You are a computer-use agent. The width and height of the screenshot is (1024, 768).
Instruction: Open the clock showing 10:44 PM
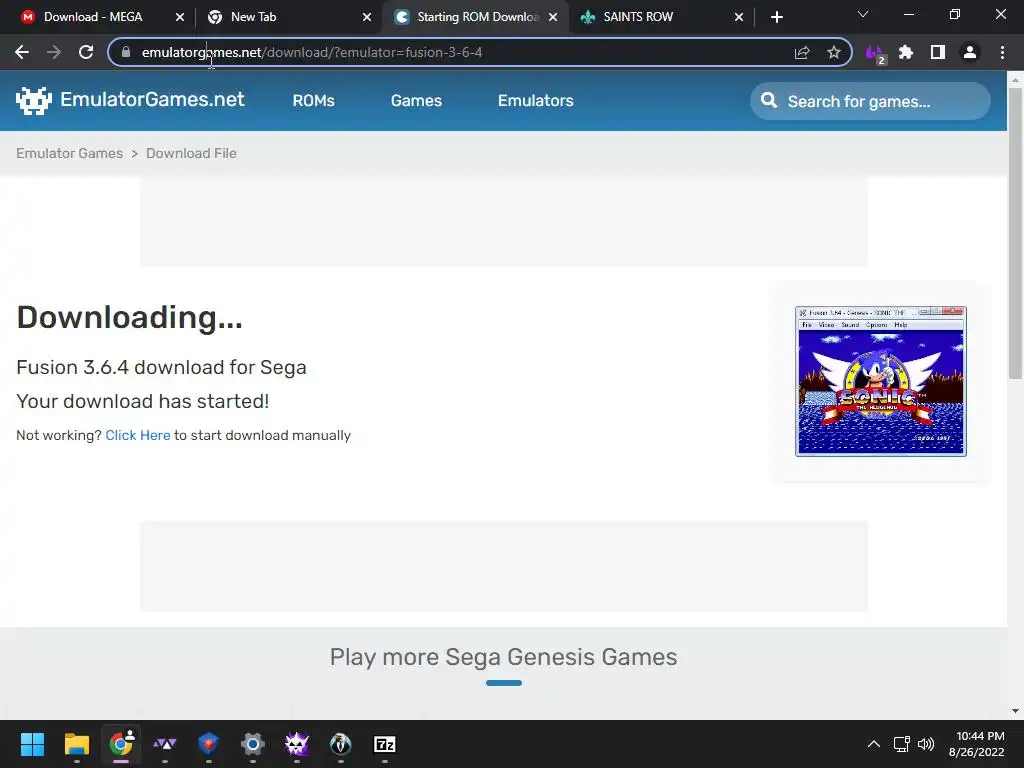coord(977,744)
